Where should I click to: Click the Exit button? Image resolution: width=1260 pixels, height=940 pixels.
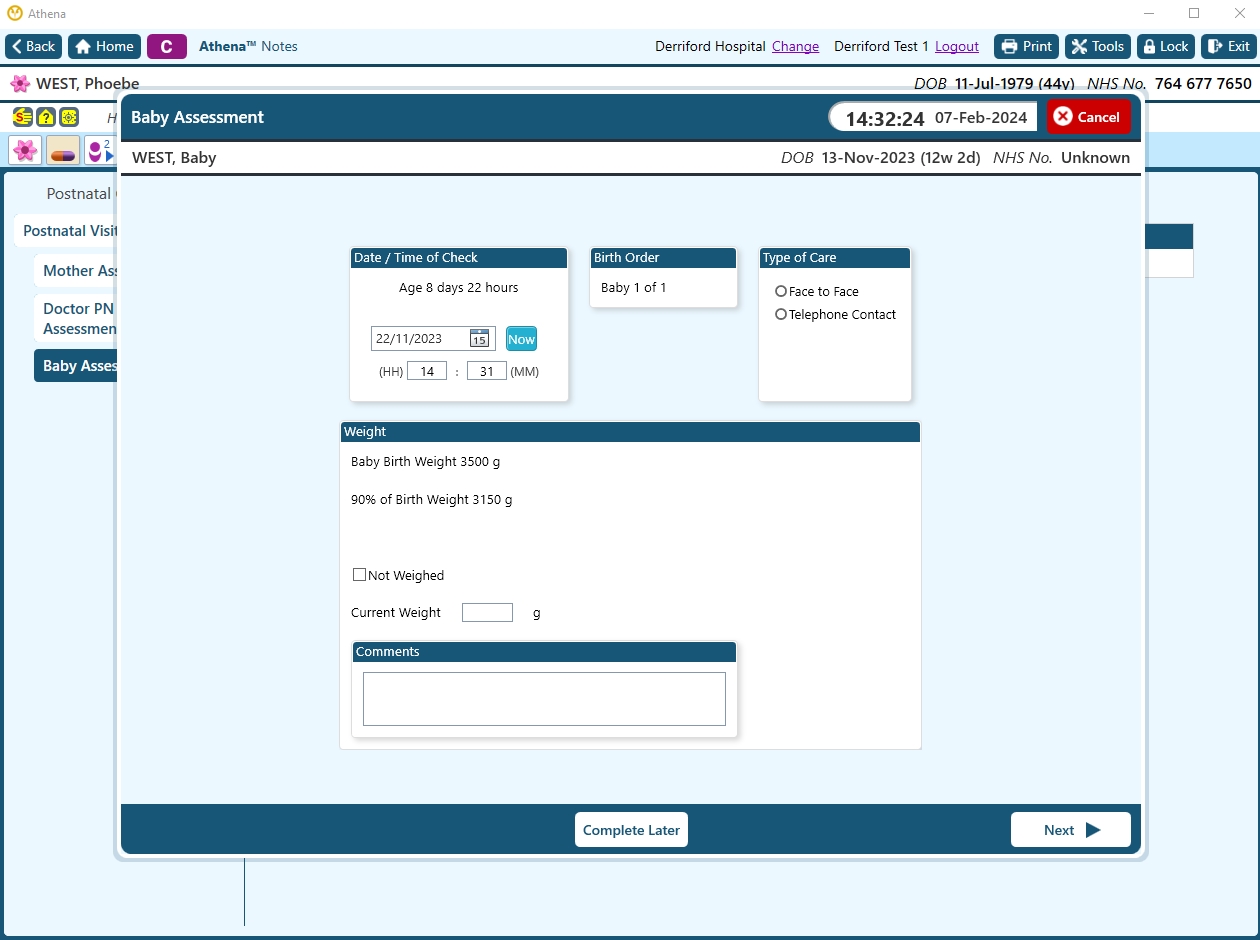[x=1229, y=46]
